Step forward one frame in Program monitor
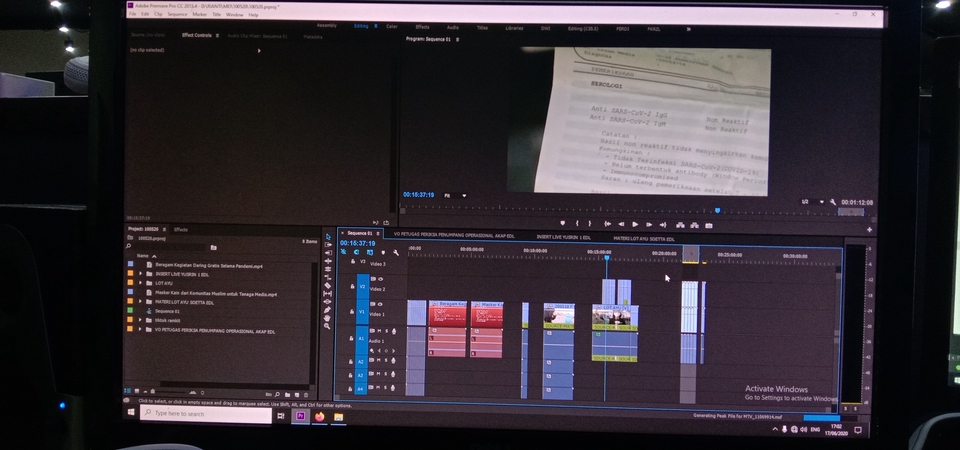960x450 pixels. (649, 225)
